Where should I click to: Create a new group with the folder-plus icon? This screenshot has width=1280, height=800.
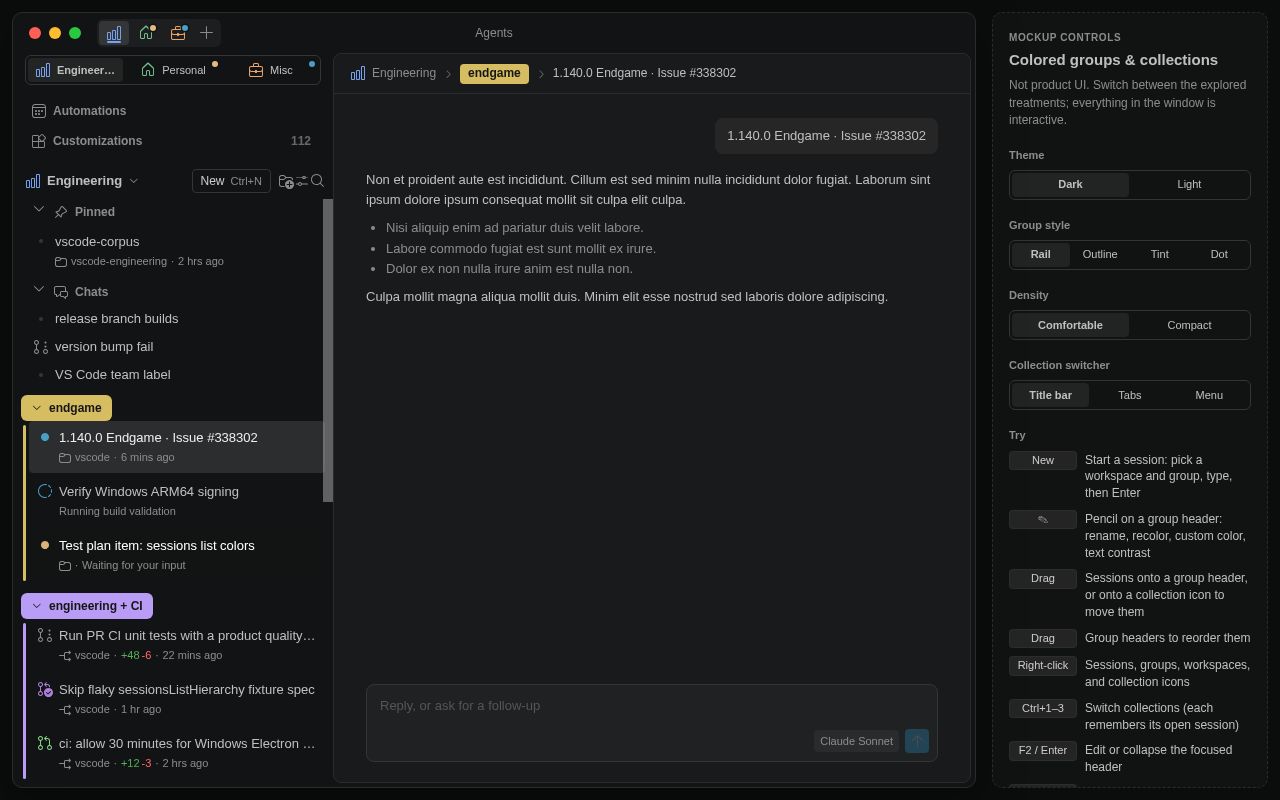point(286,181)
